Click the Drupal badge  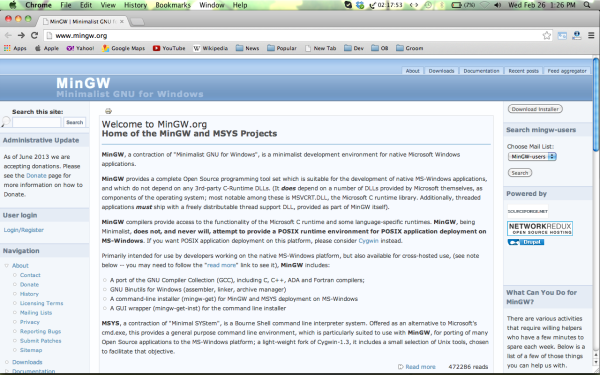coord(526,242)
